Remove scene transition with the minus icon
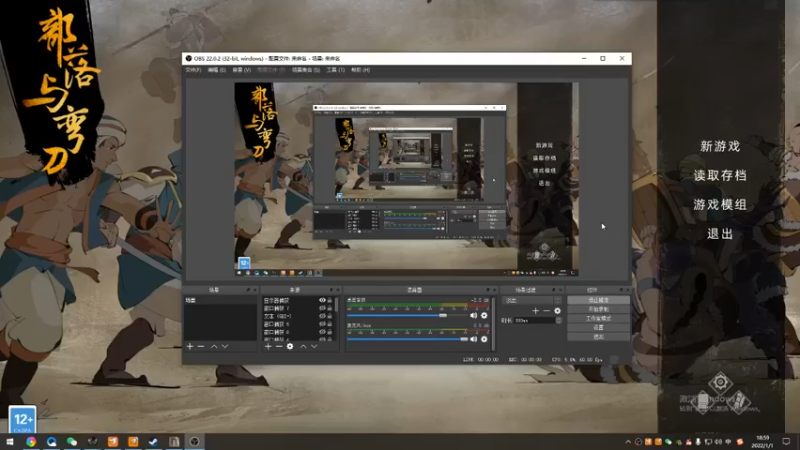This screenshot has width=800, height=450. [x=546, y=310]
